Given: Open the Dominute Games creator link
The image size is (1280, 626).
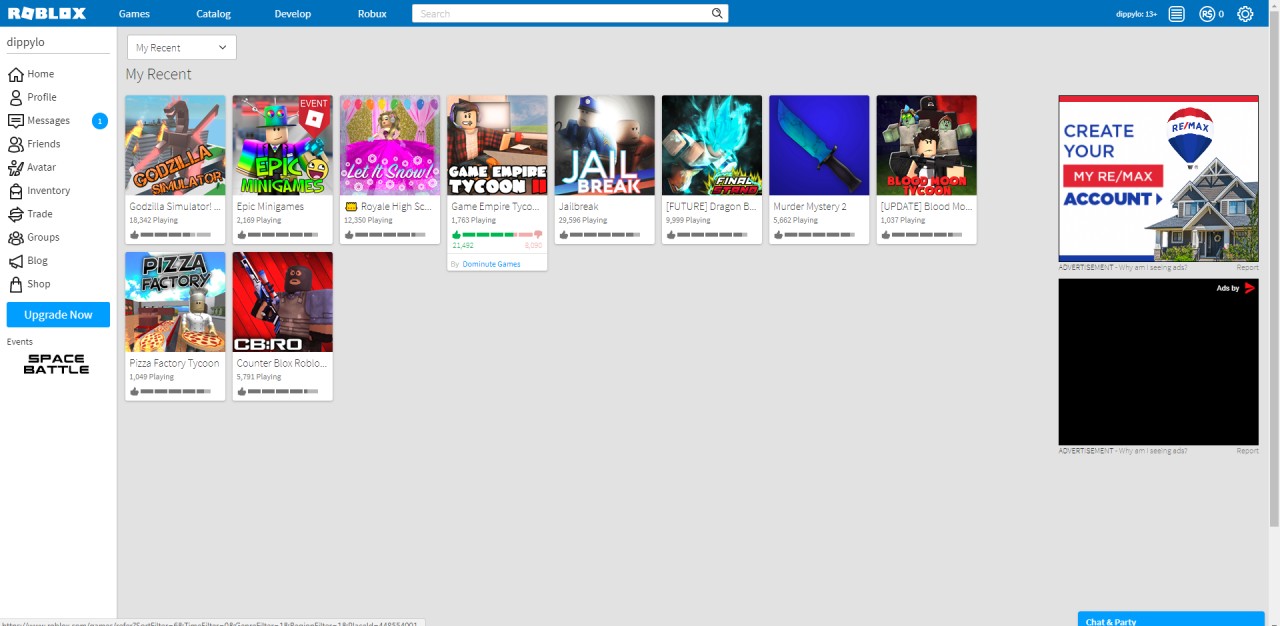Looking at the screenshot, I should [491, 264].
